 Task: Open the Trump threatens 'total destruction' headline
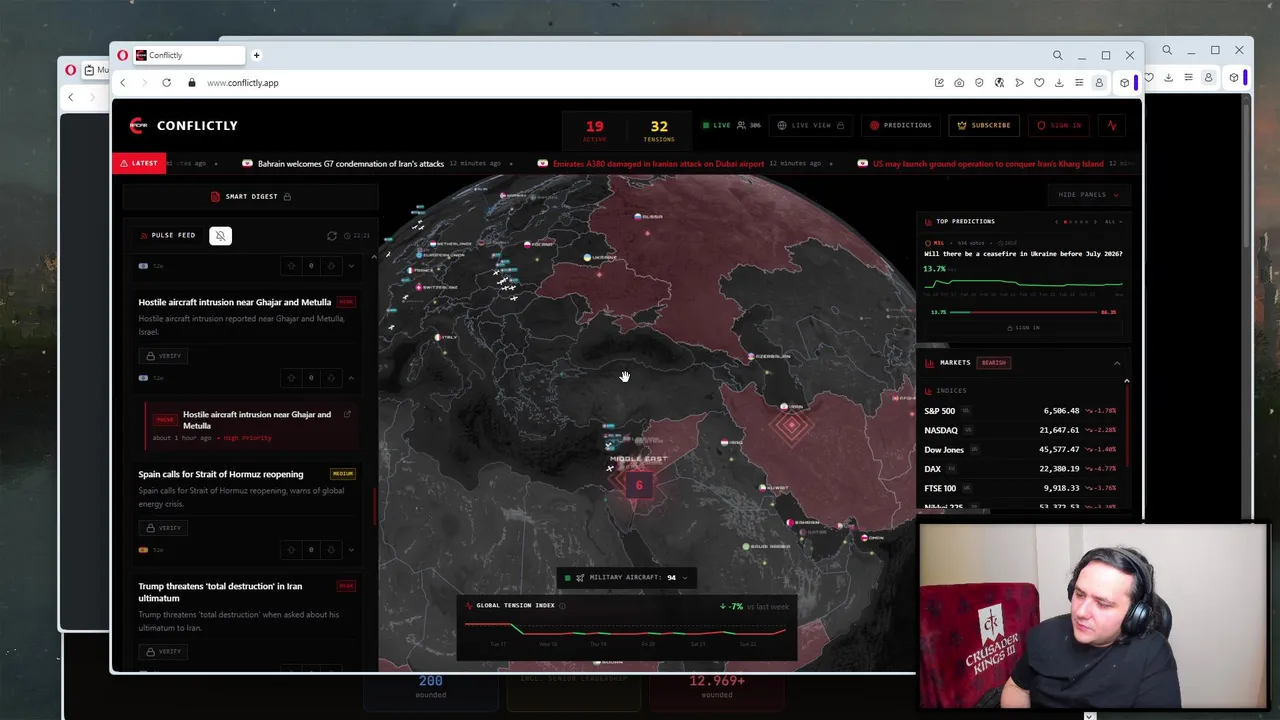[x=220, y=592]
